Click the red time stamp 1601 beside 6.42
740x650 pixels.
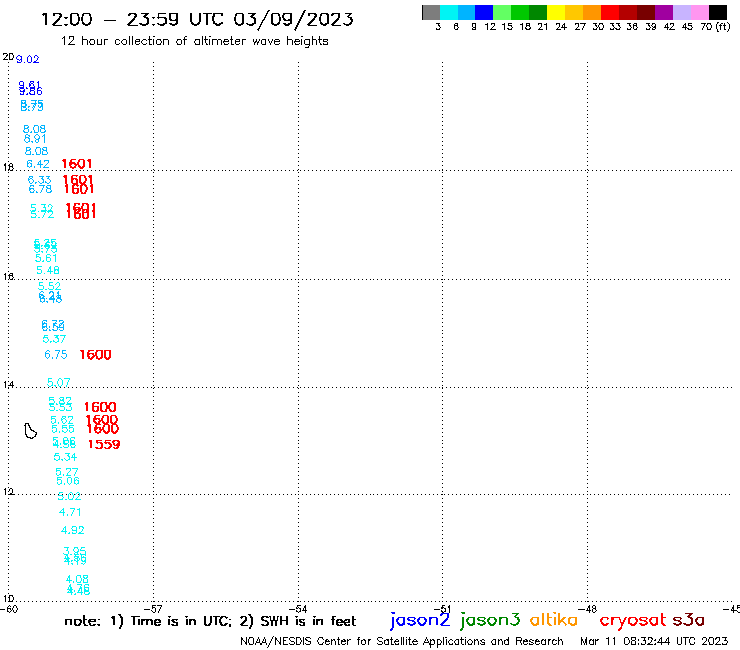(77, 164)
